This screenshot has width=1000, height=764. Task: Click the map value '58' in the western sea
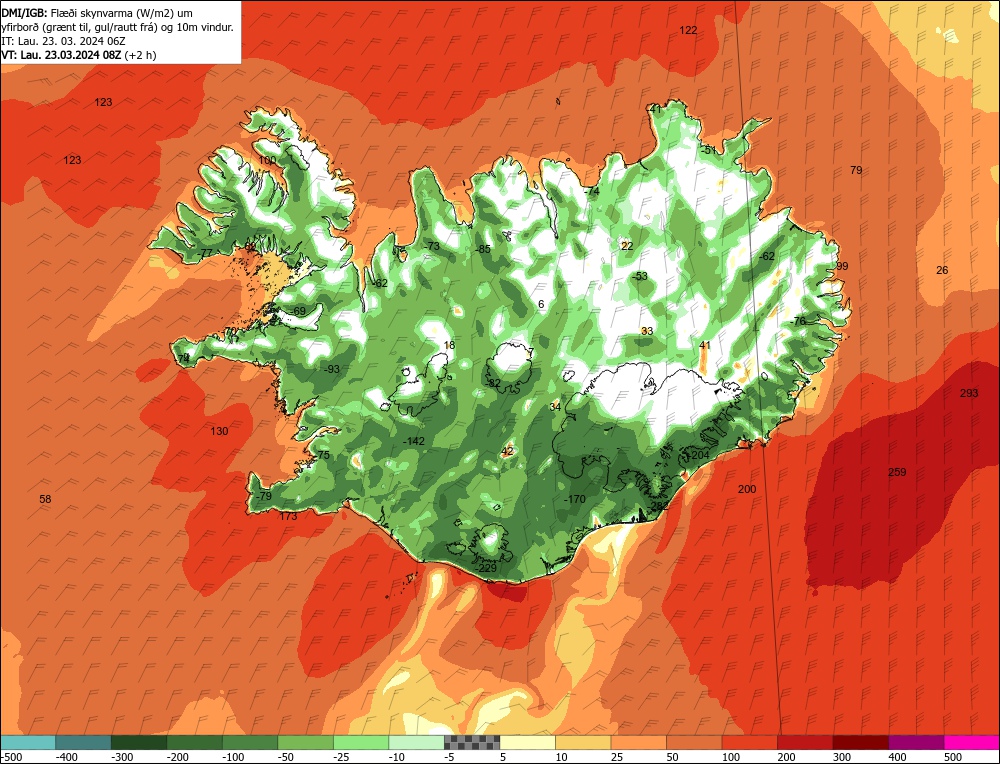45,499
